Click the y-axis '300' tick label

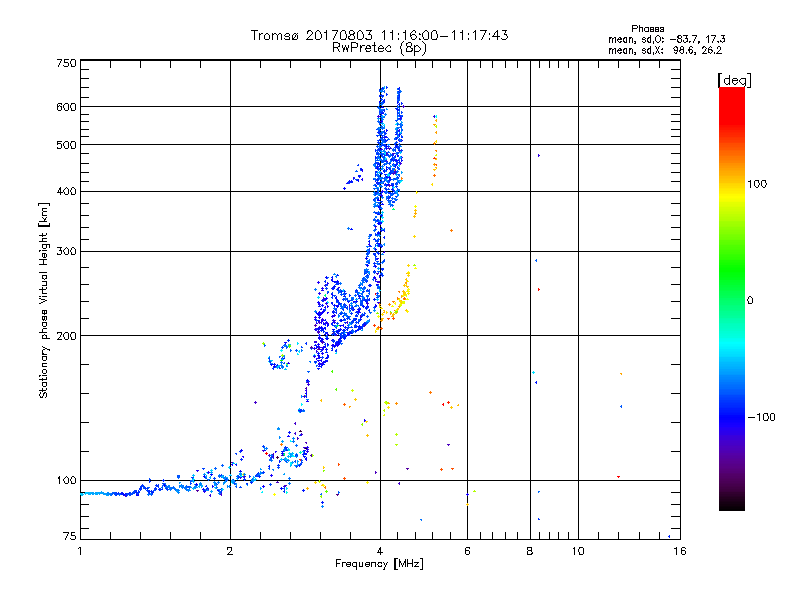click(66, 252)
